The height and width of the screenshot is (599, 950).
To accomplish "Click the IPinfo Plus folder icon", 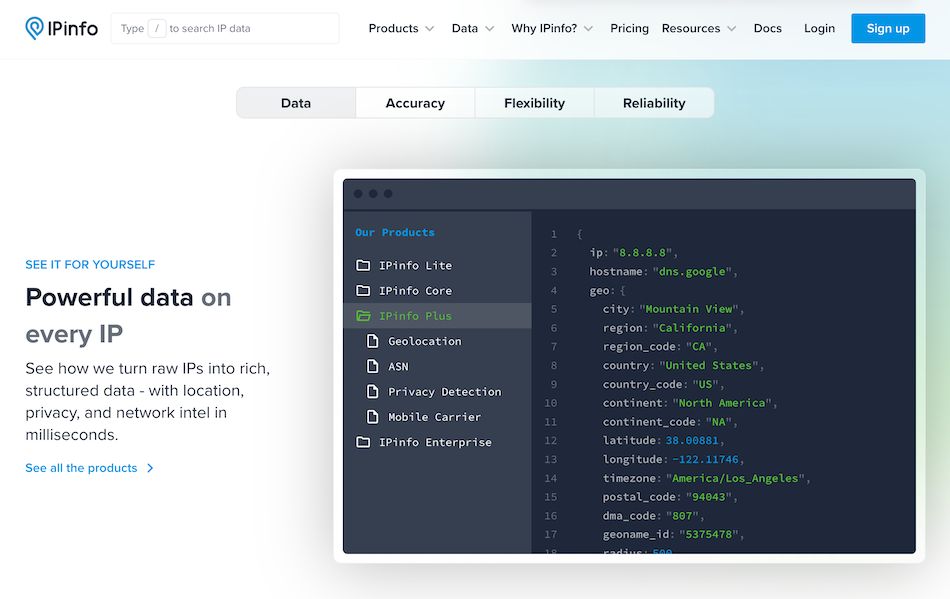I will tap(365, 315).
